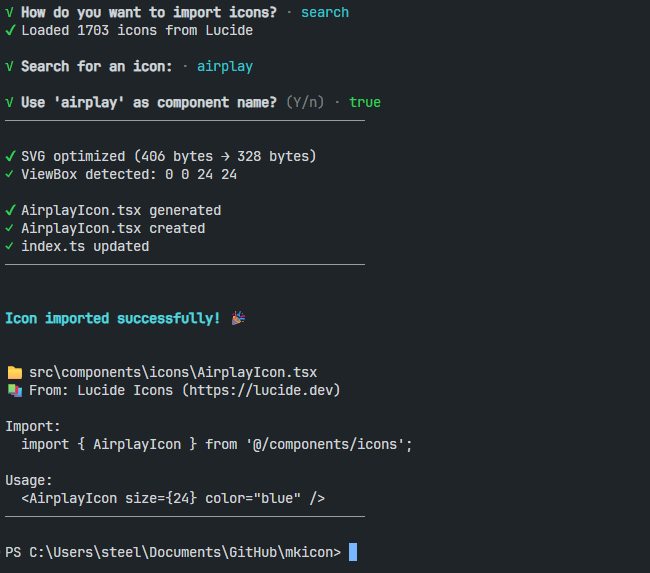Click the text 'How do you want to import icons?'
Screen dimensions: 650x573
(149, 12)
